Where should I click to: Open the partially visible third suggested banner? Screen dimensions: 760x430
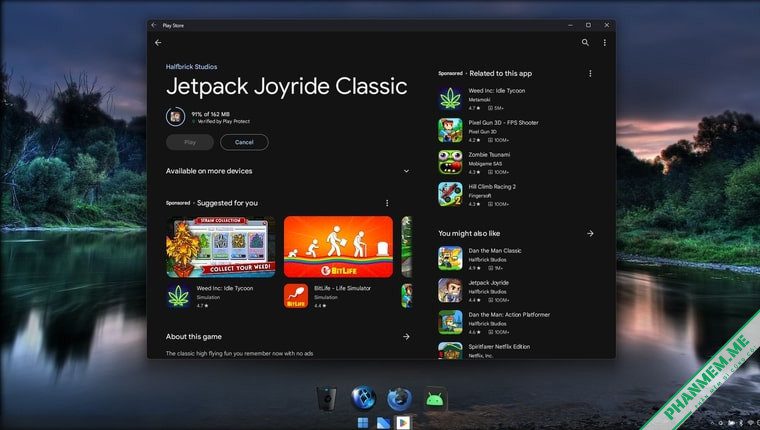click(407, 247)
